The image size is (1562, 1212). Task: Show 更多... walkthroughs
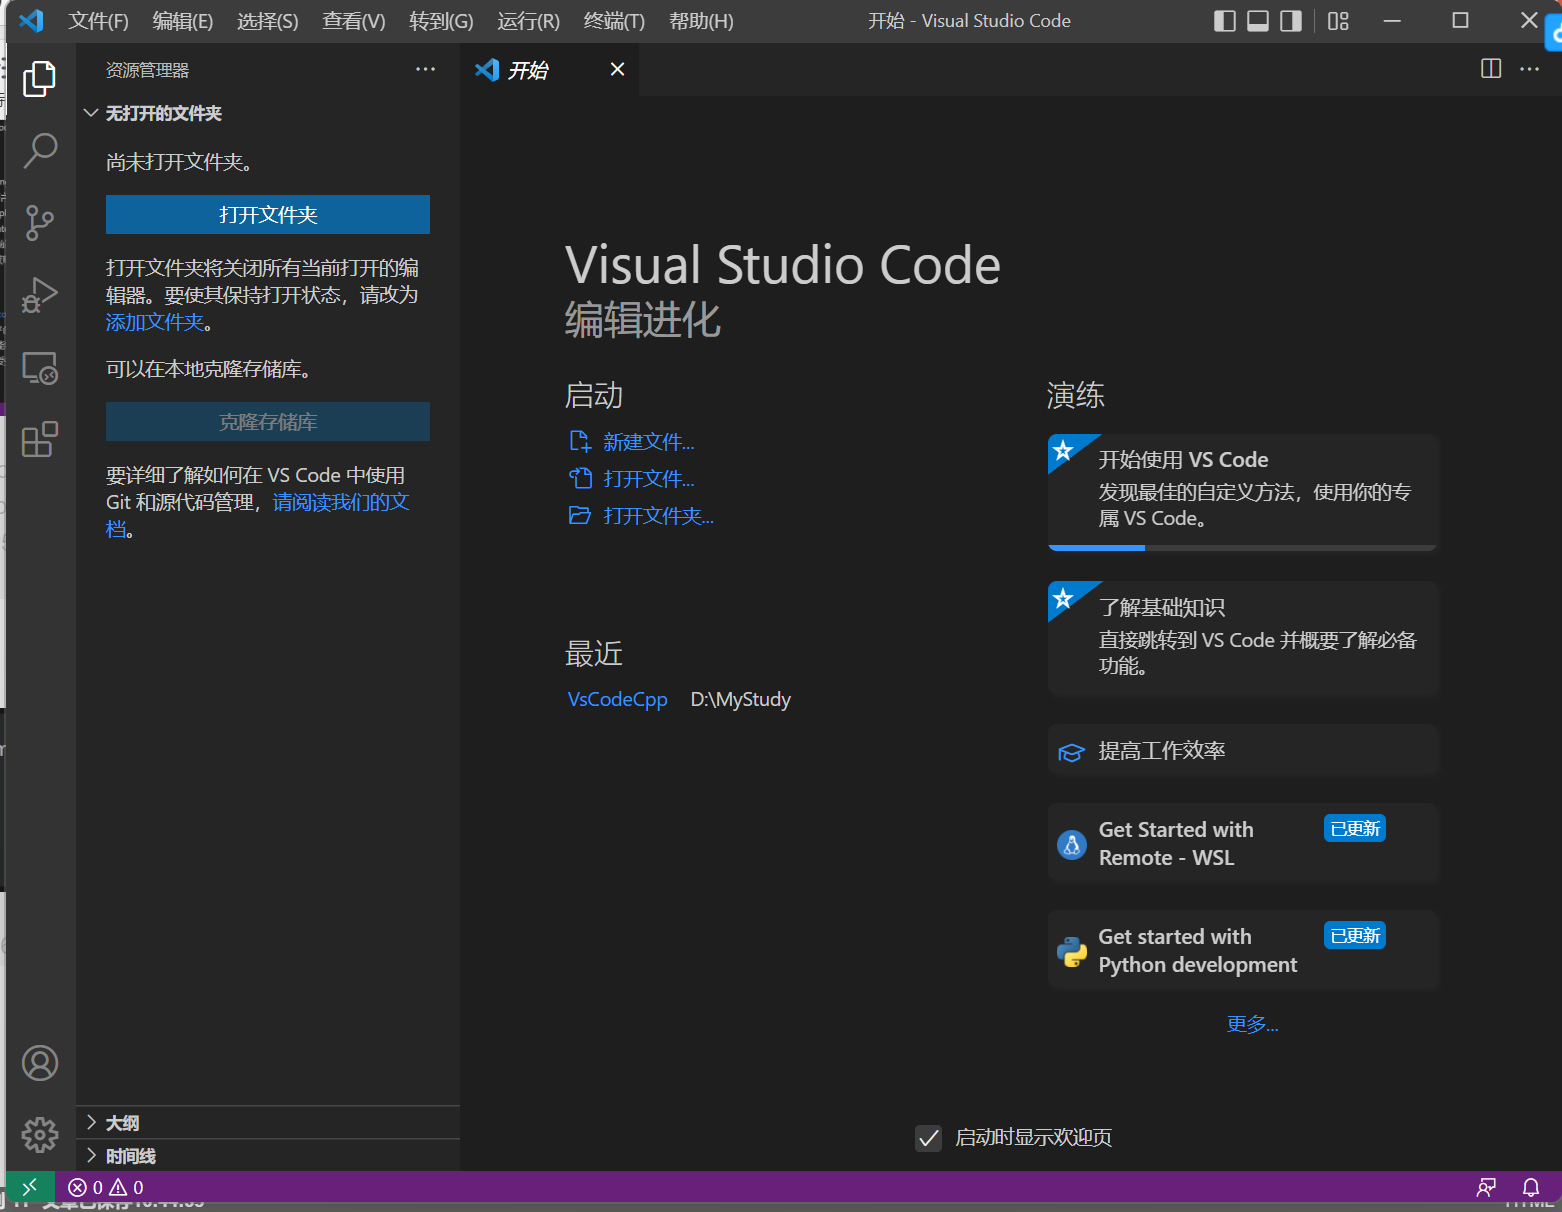point(1253,1024)
